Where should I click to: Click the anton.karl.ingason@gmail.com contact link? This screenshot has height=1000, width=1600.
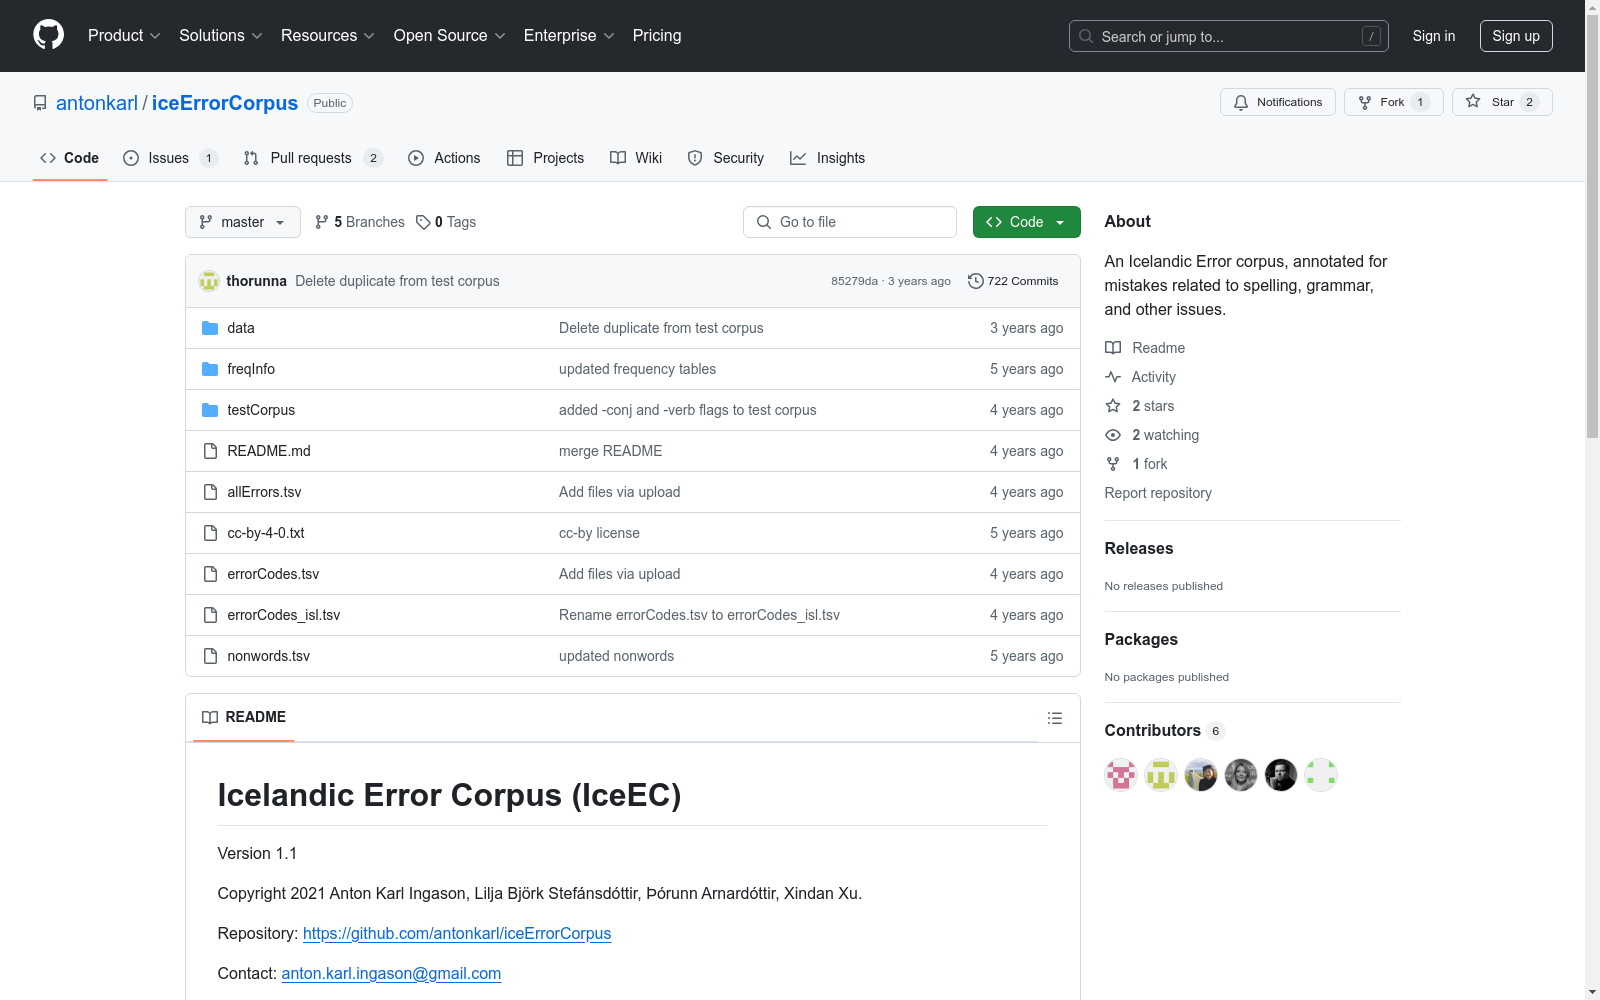pos(391,973)
